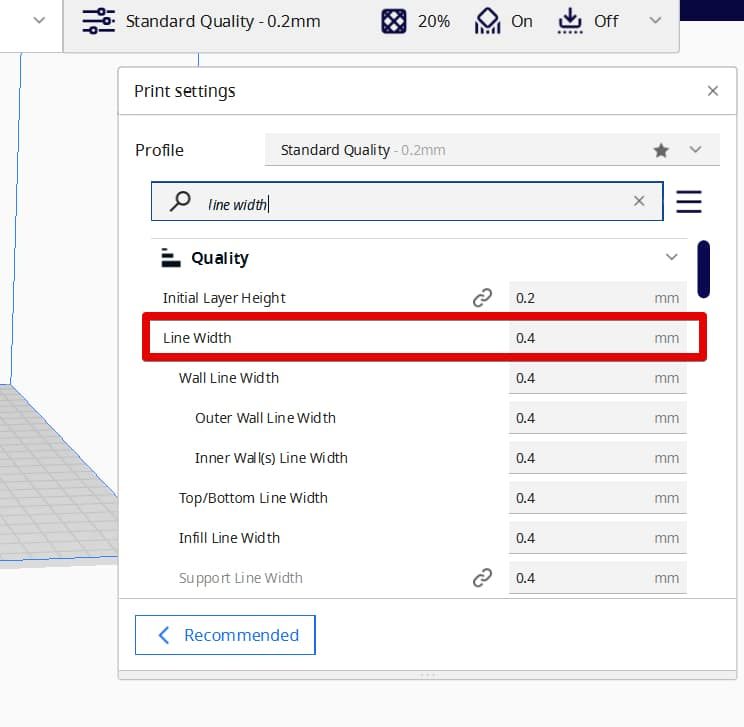Click the profile star icon
The width and height of the screenshot is (744, 727).
tap(660, 150)
